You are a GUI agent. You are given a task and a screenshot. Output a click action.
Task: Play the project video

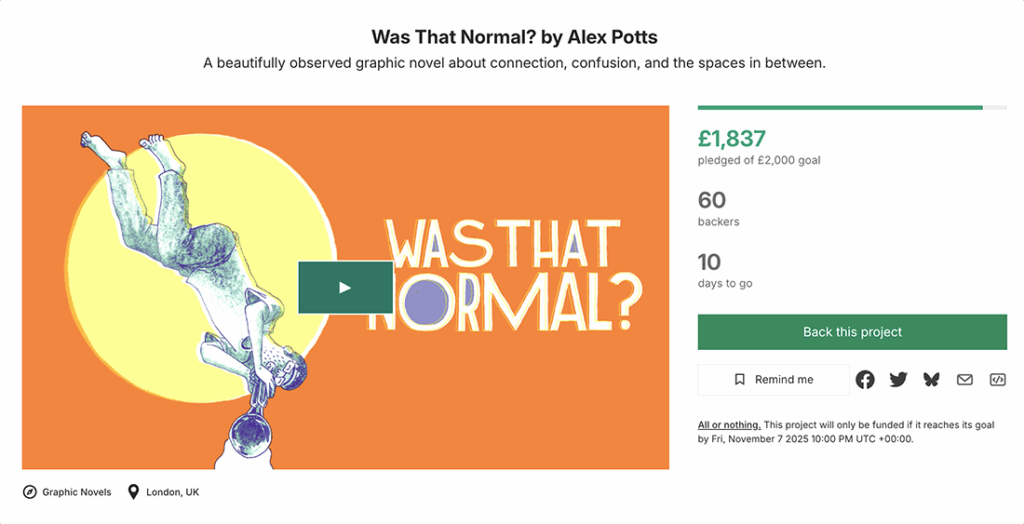pyautogui.click(x=345, y=287)
